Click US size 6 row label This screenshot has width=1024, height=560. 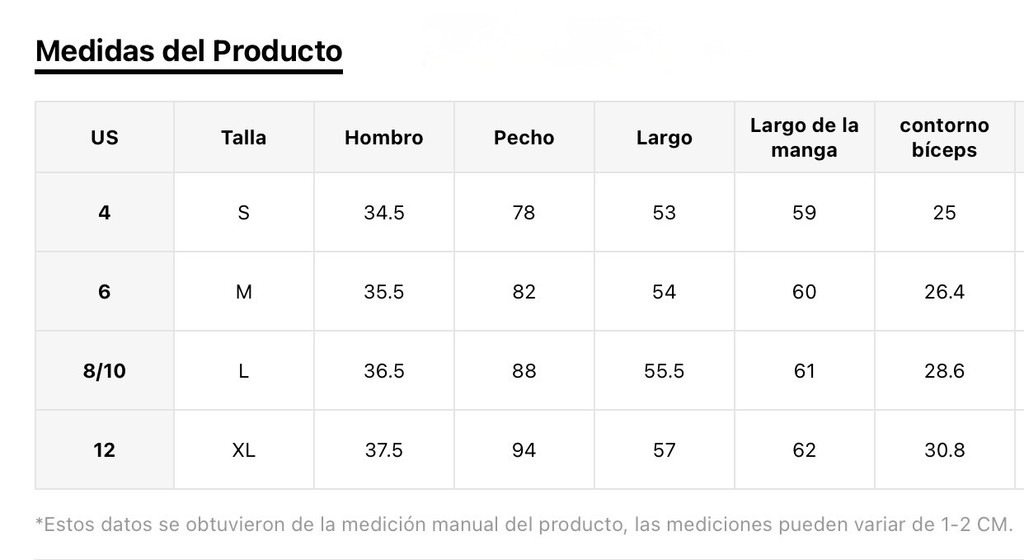[104, 291]
